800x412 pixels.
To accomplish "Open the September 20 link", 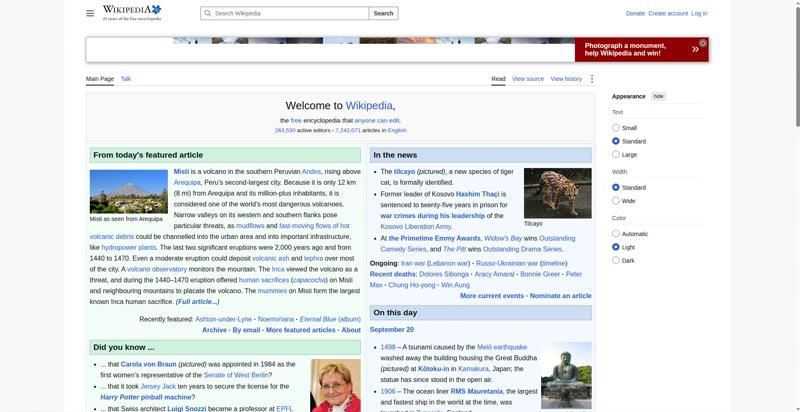I will (392, 330).
